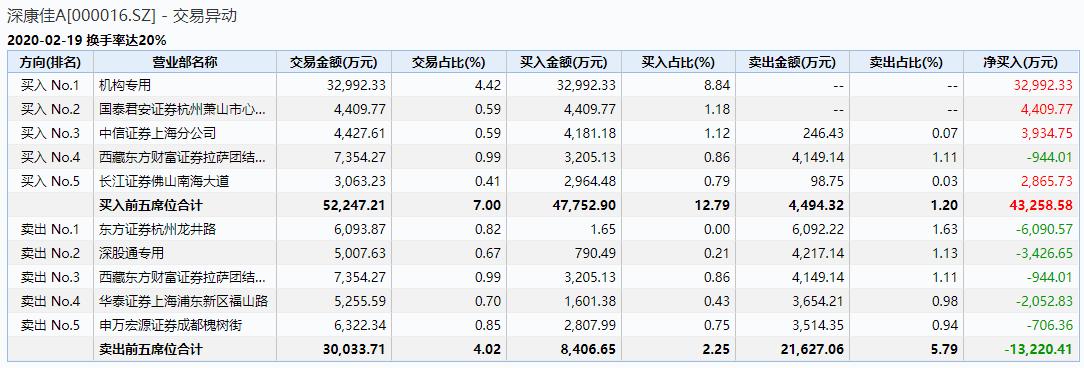This screenshot has height=368, width=1084.
Task: Select the 买入 No.5 rank cell
Action: click(x=50, y=181)
